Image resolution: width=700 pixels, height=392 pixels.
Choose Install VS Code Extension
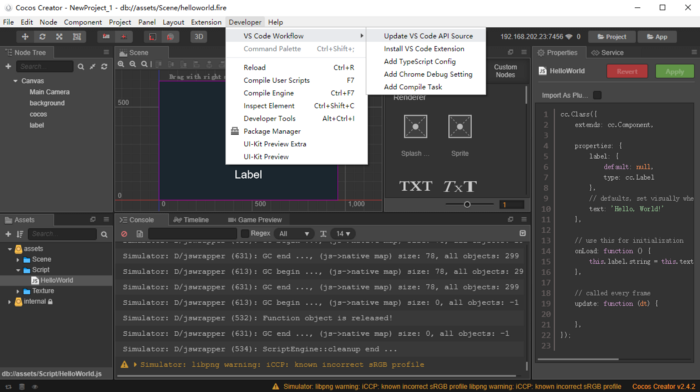(425, 49)
